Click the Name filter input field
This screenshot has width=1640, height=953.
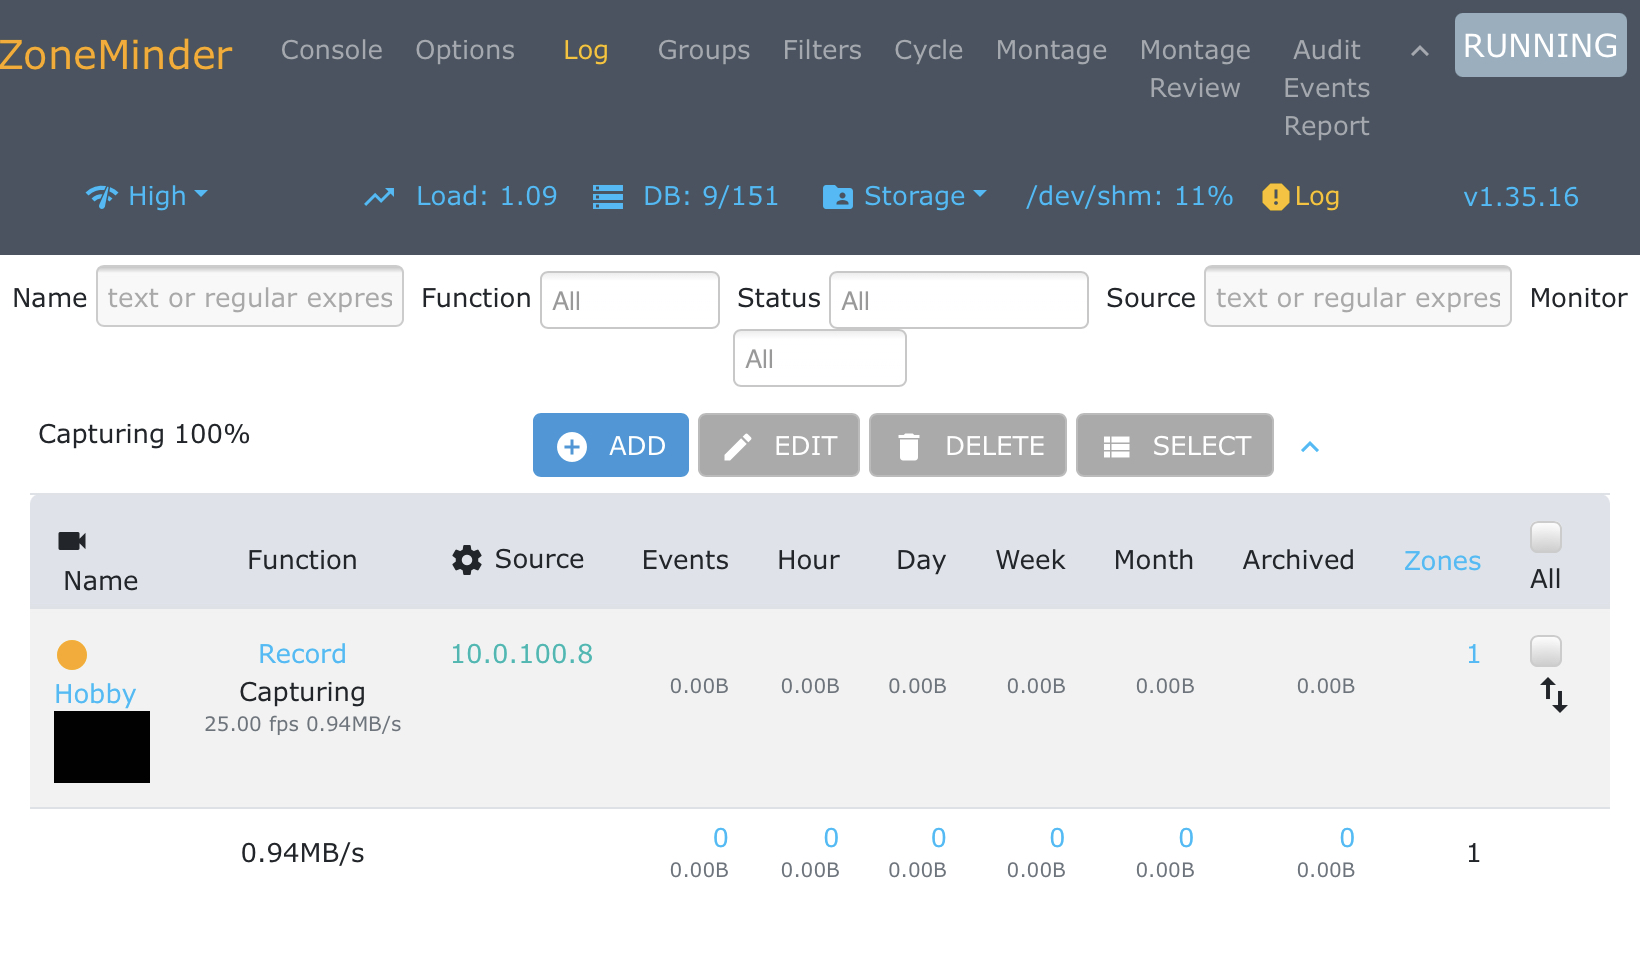click(x=250, y=296)
